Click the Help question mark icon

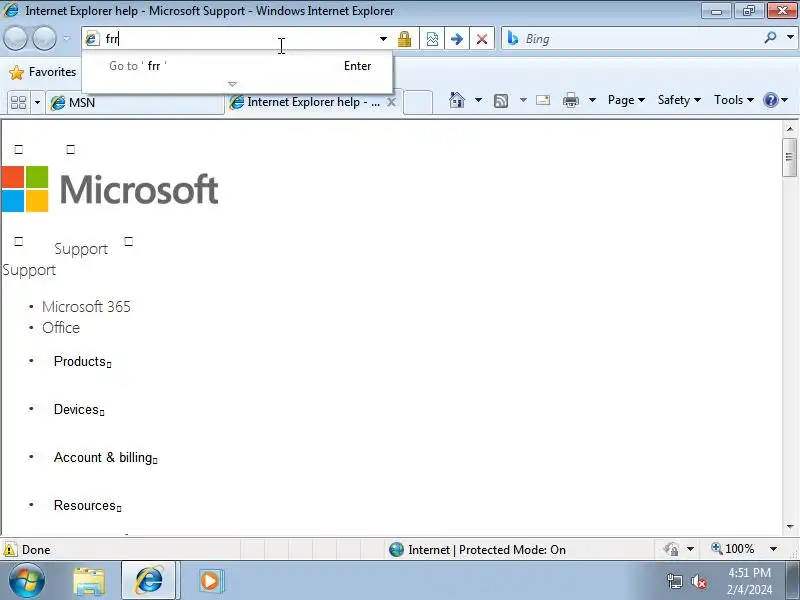(770, 100)
